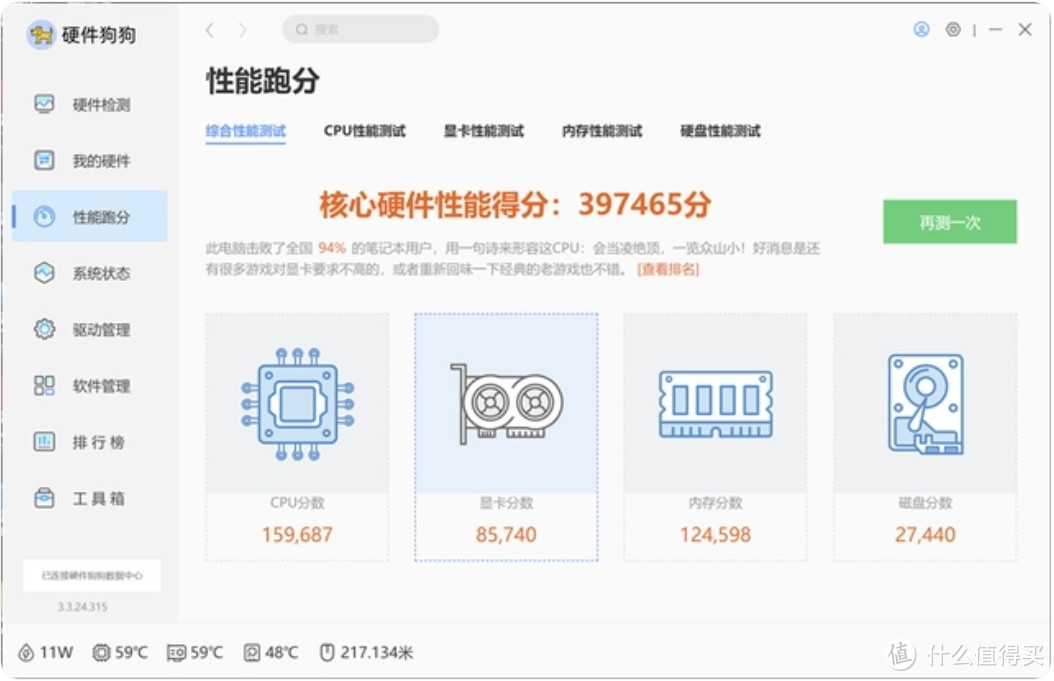Click the 再测一次 green button
The width and height of the screenshot is (1054, 681).
pyautogui.click(x=950, y=222)
